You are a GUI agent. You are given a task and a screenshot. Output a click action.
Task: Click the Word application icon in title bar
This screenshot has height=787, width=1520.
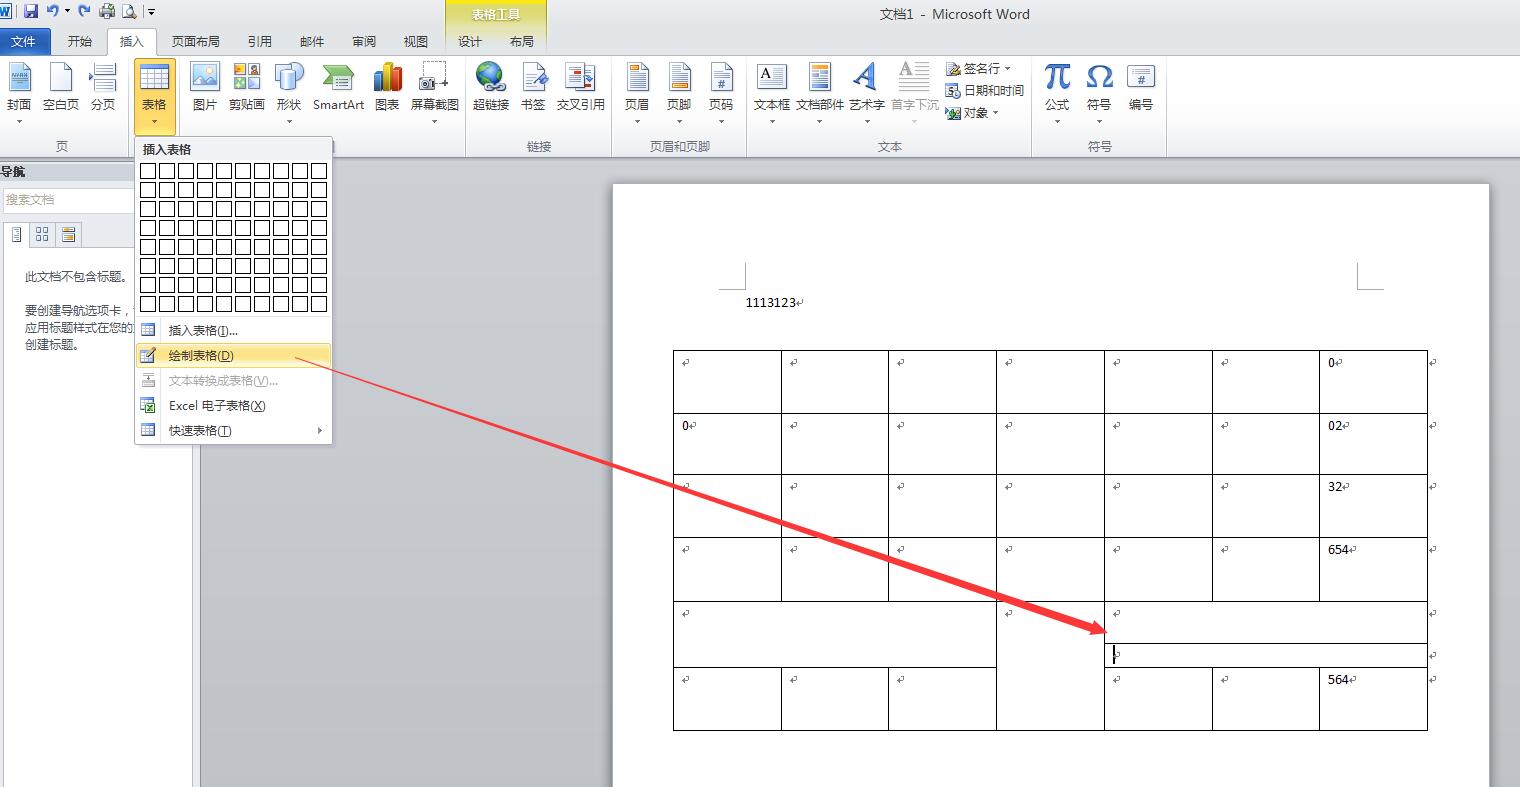pyautogui.click(x=7, y=11)
